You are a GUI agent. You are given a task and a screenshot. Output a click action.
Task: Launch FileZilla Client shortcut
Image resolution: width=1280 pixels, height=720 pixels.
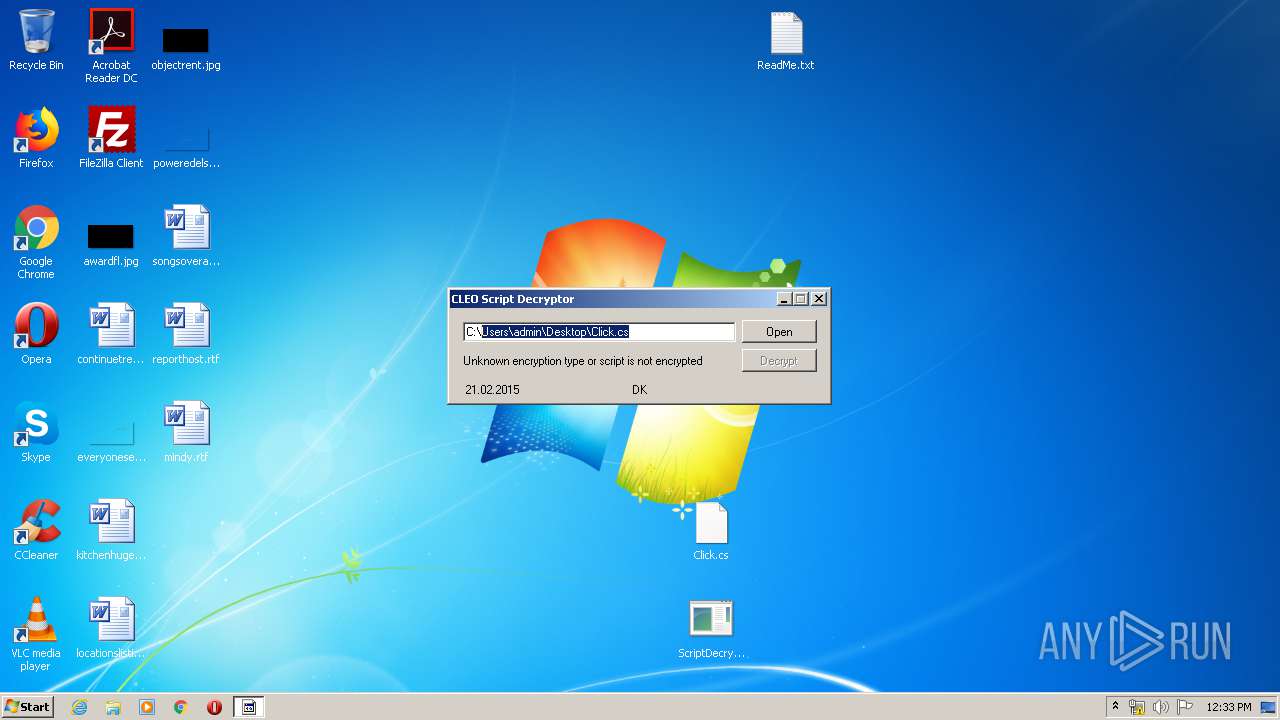pos(111,139)
